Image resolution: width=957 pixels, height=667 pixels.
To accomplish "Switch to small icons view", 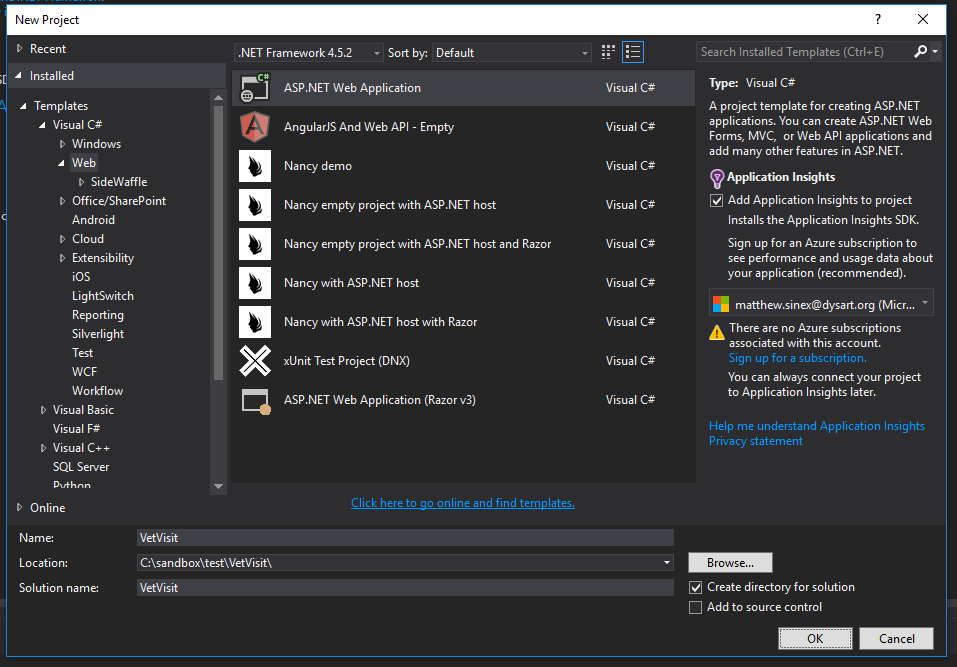I will [609, 52].
